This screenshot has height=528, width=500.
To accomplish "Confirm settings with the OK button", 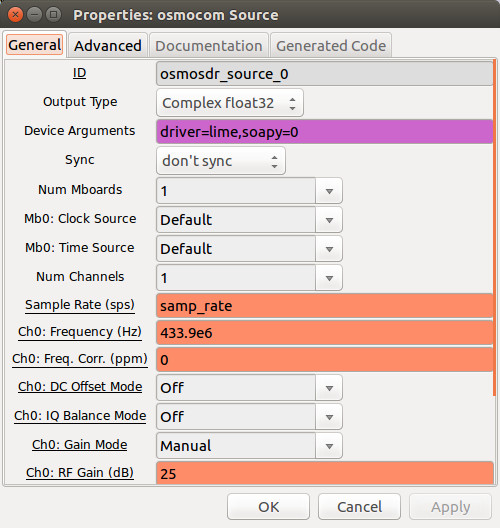I will tap(268, 506).
